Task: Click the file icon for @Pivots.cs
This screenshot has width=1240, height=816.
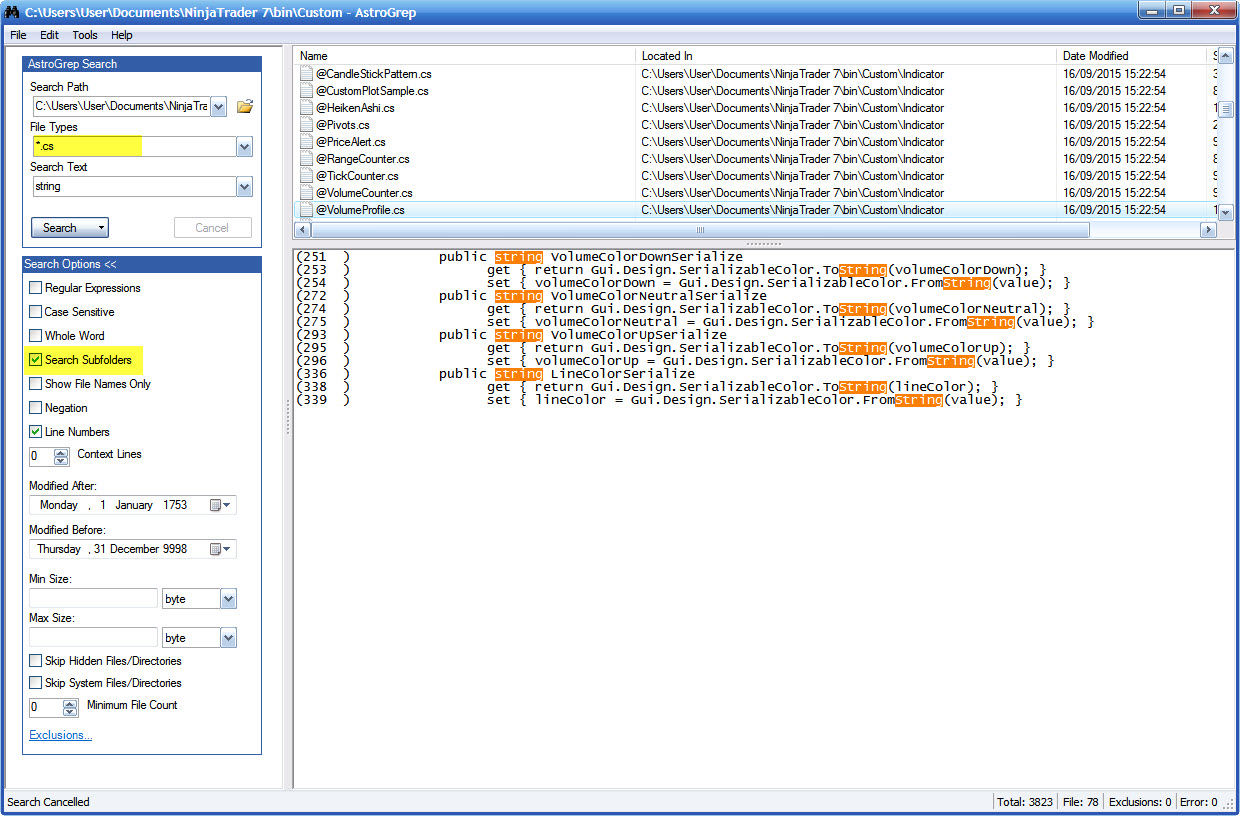Action: (306, 125)
